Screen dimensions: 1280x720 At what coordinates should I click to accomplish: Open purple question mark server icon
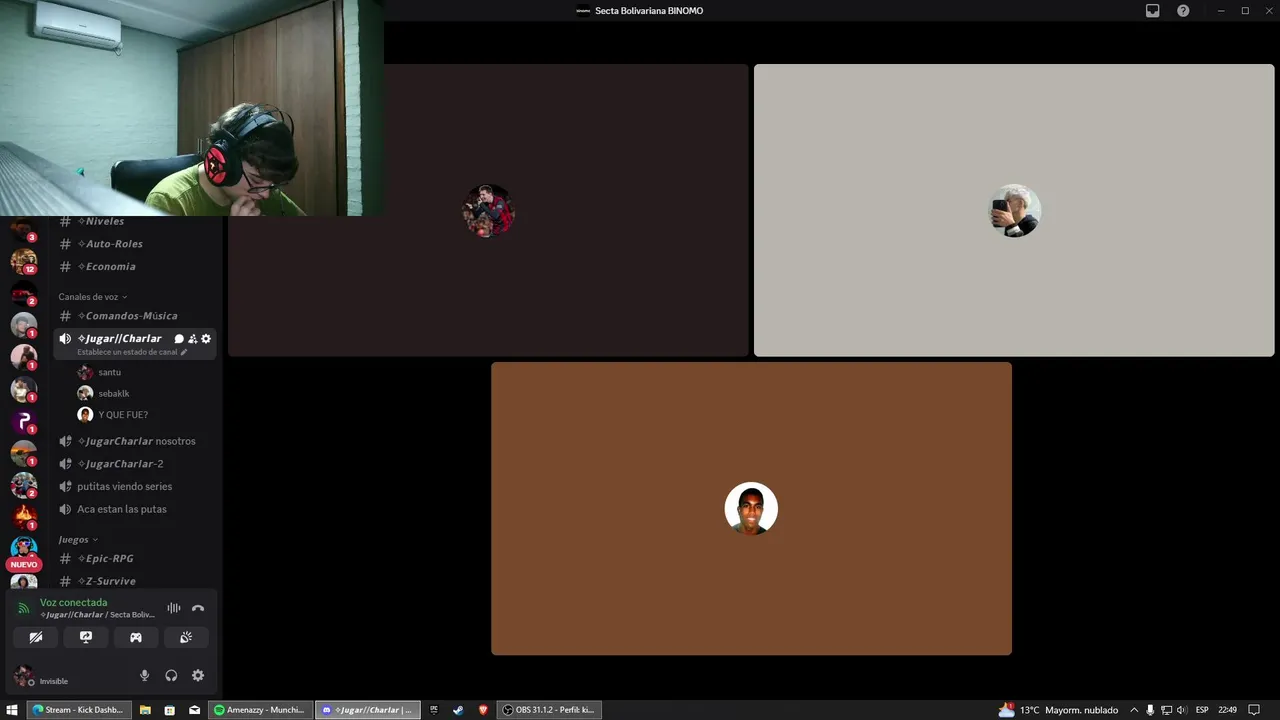point(24,421)
